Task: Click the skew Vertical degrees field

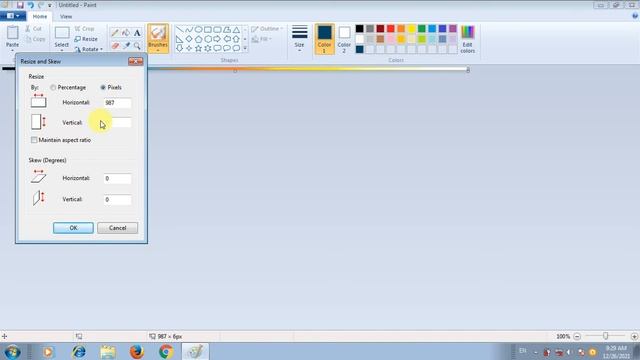Action: (118, 200)
